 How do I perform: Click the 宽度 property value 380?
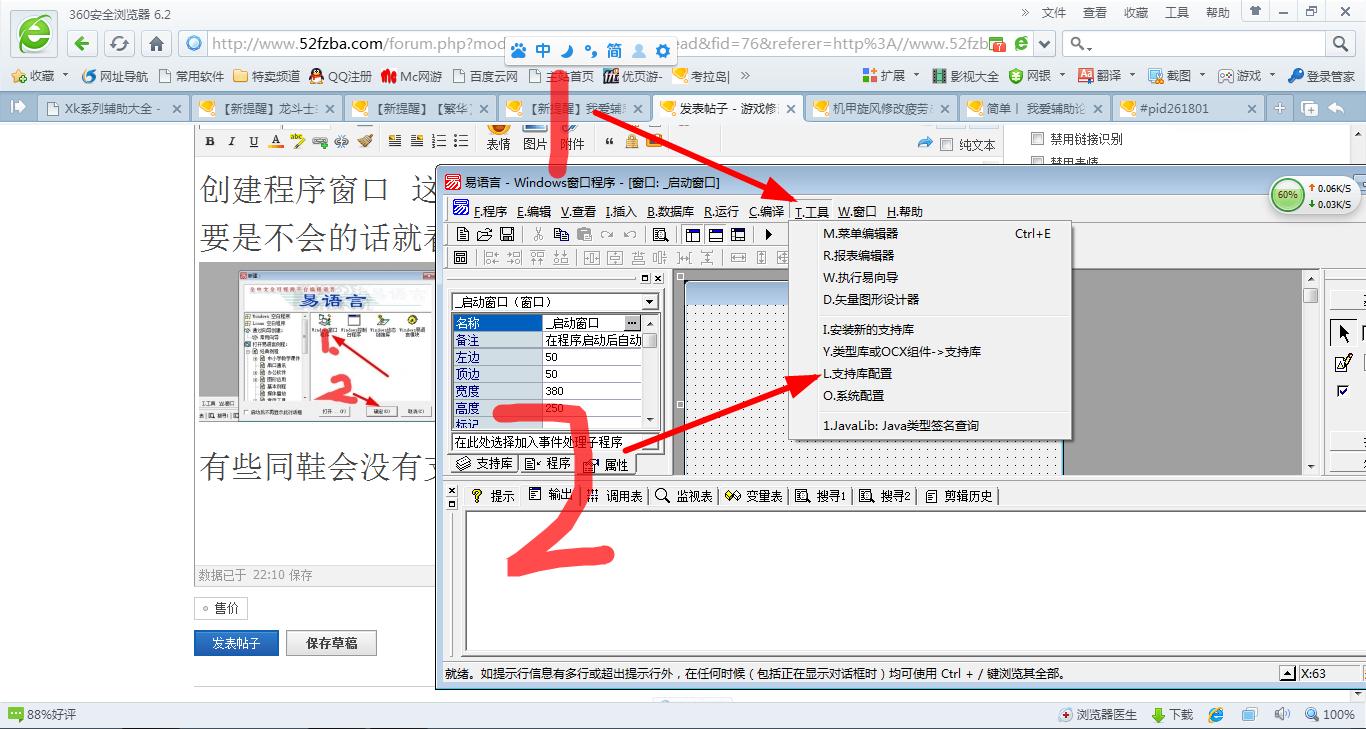point(592,391)
